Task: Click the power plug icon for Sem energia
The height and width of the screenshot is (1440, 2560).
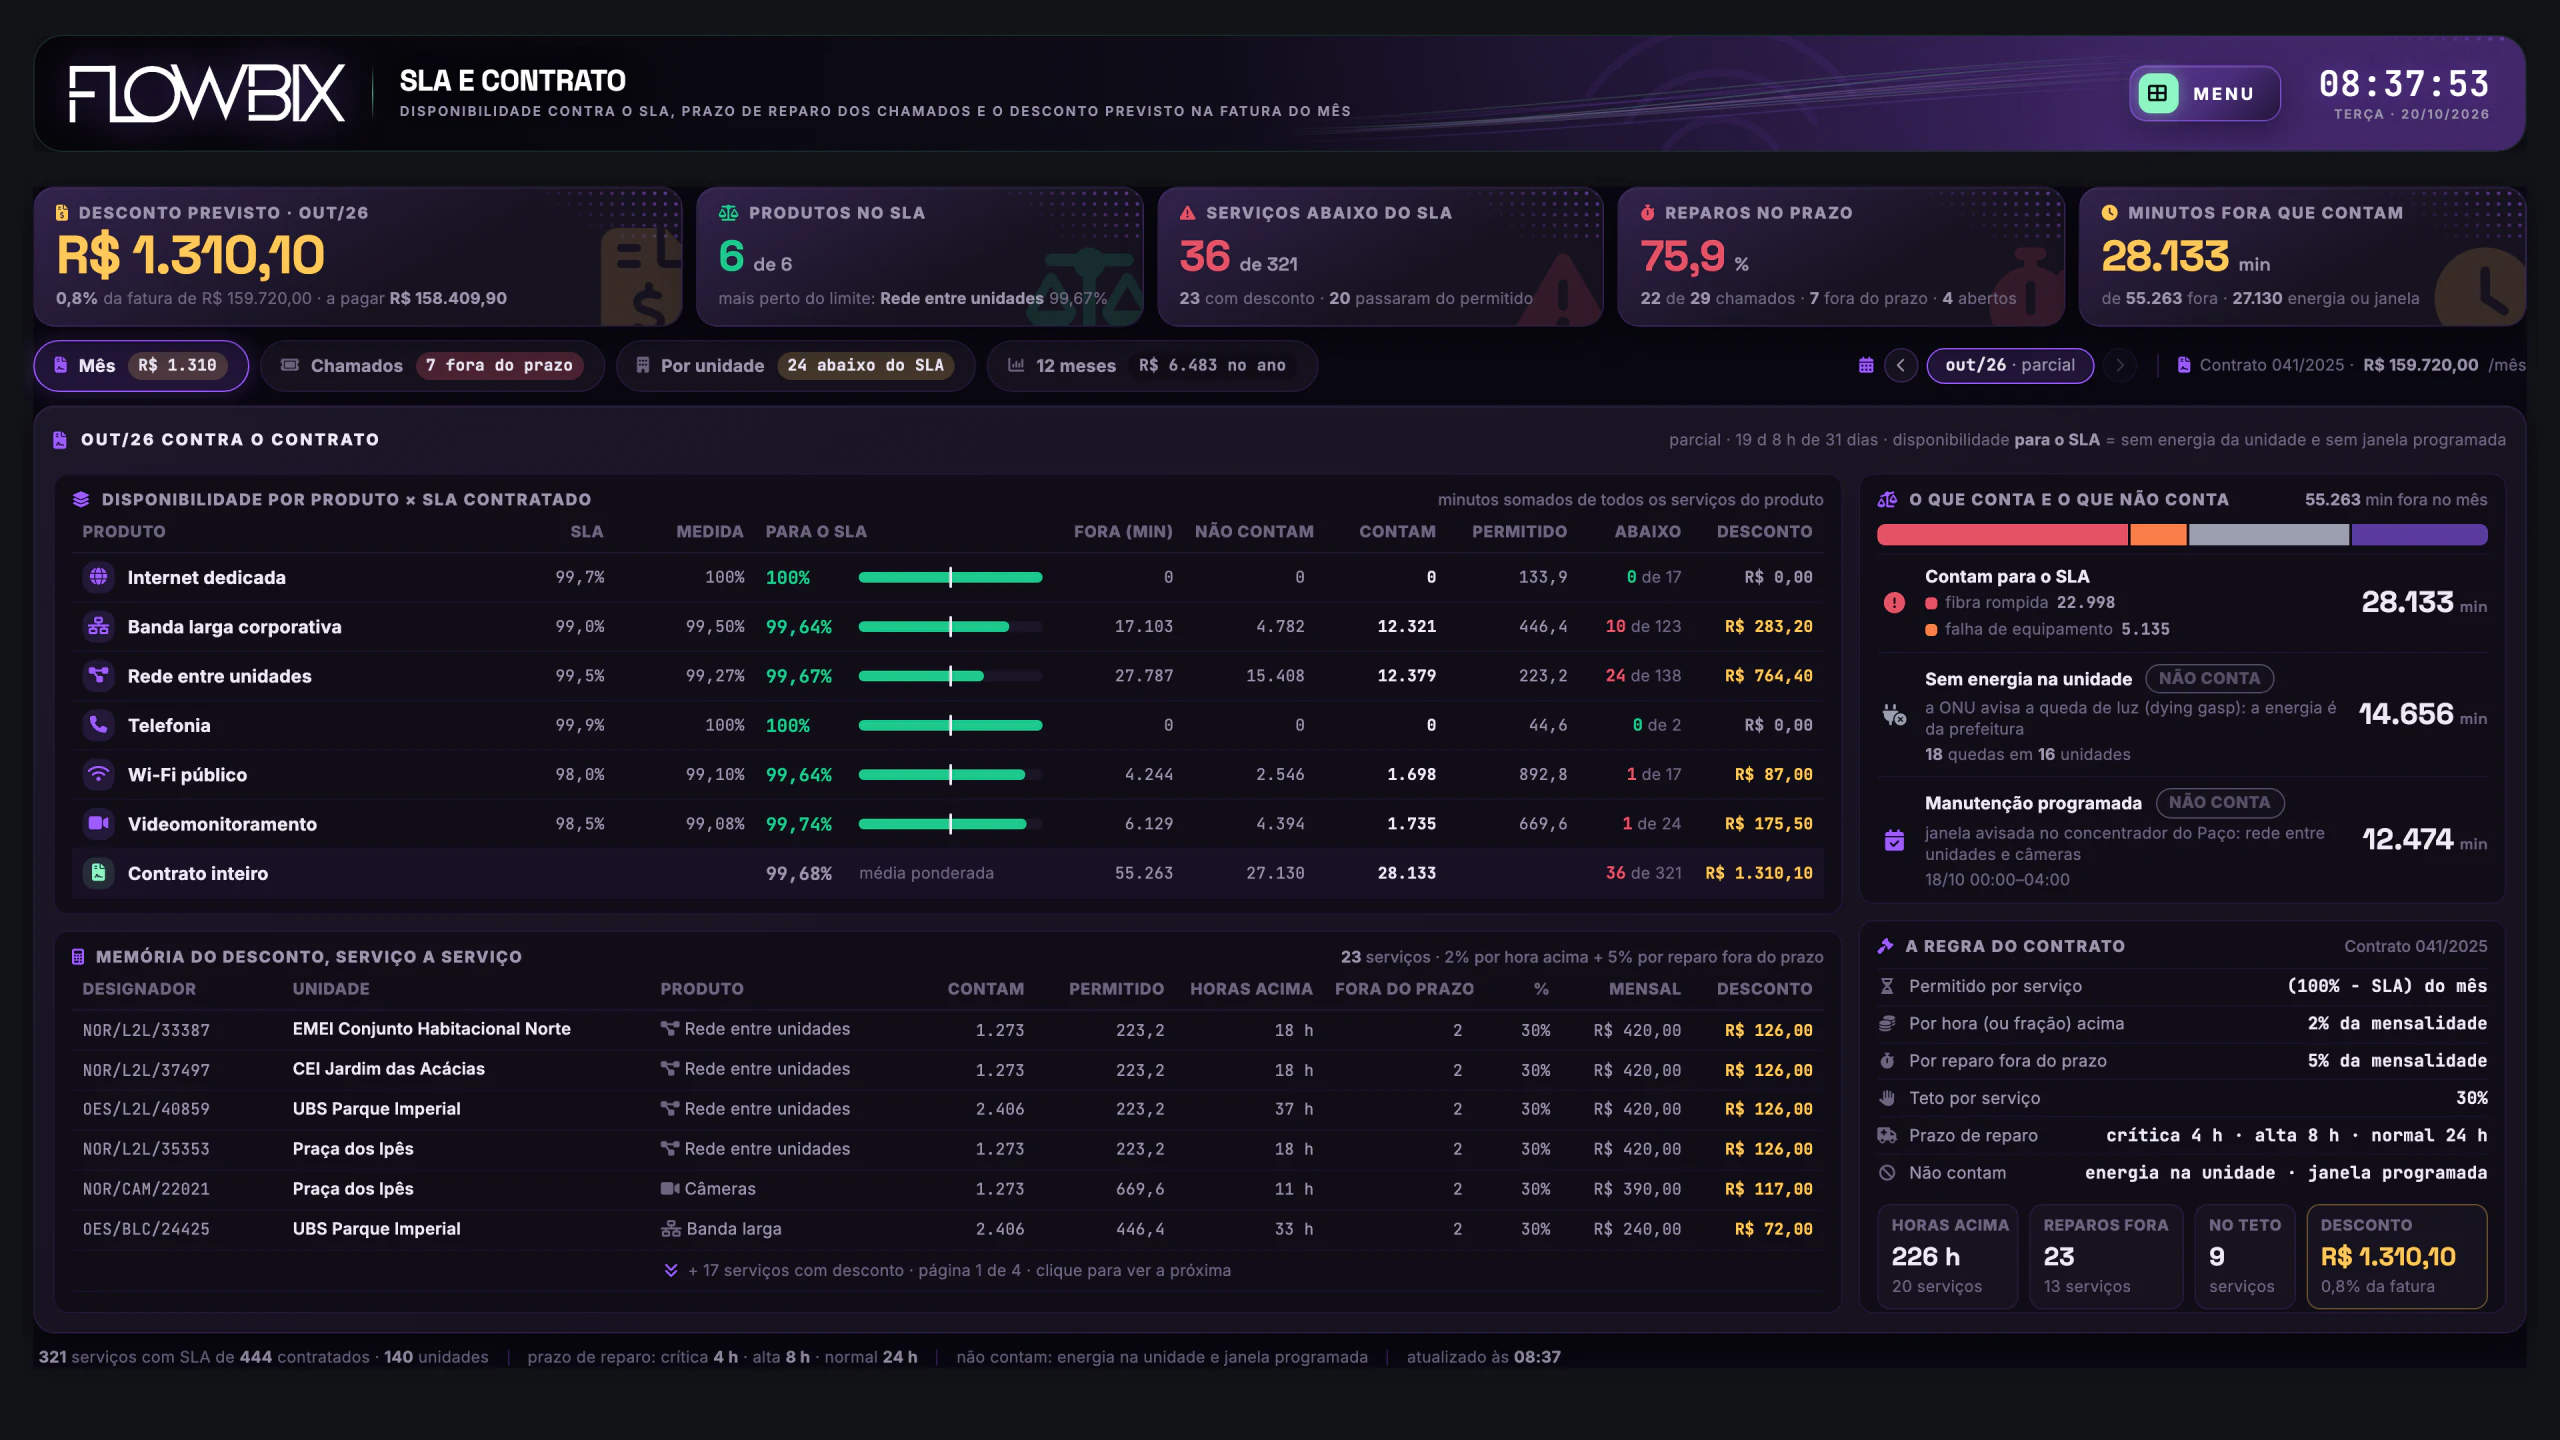Action: coord(1894,715)
